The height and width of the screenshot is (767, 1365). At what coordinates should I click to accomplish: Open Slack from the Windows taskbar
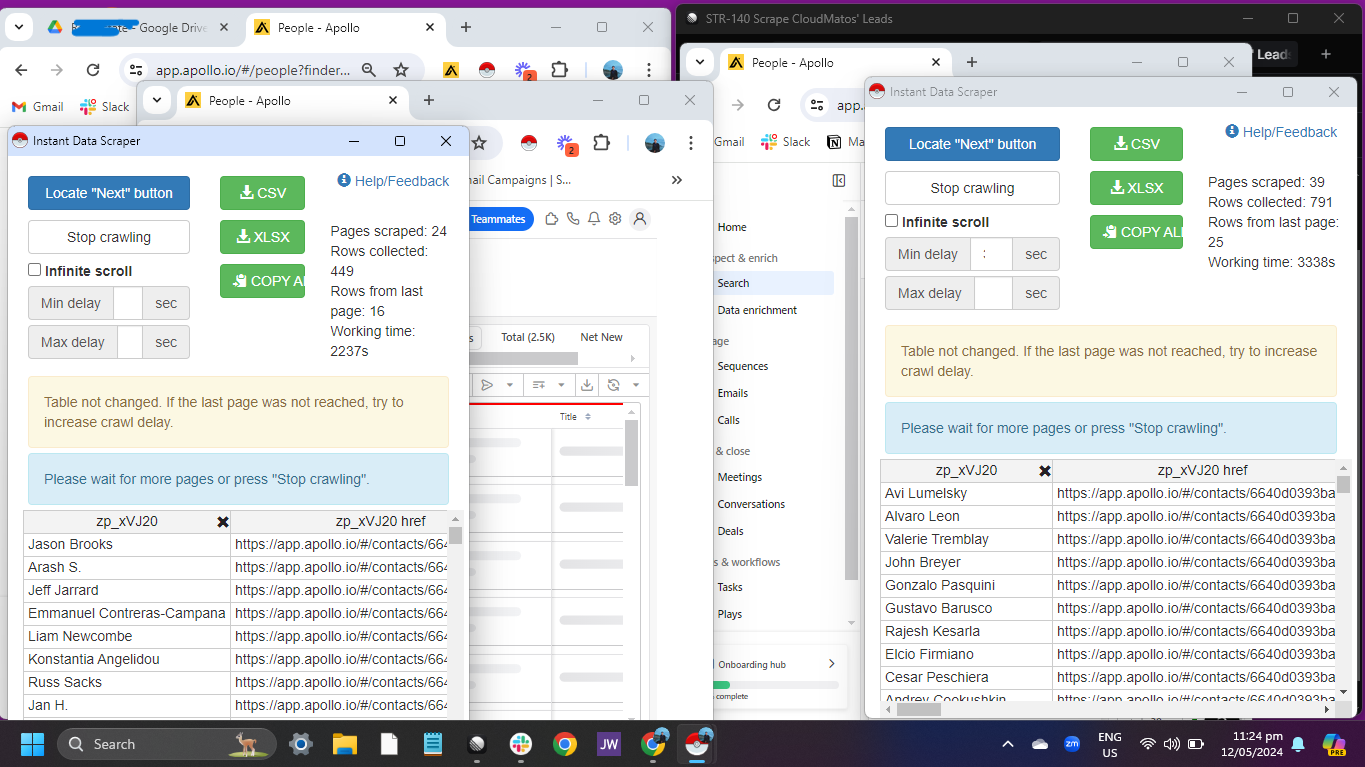(x=520, y=744)
